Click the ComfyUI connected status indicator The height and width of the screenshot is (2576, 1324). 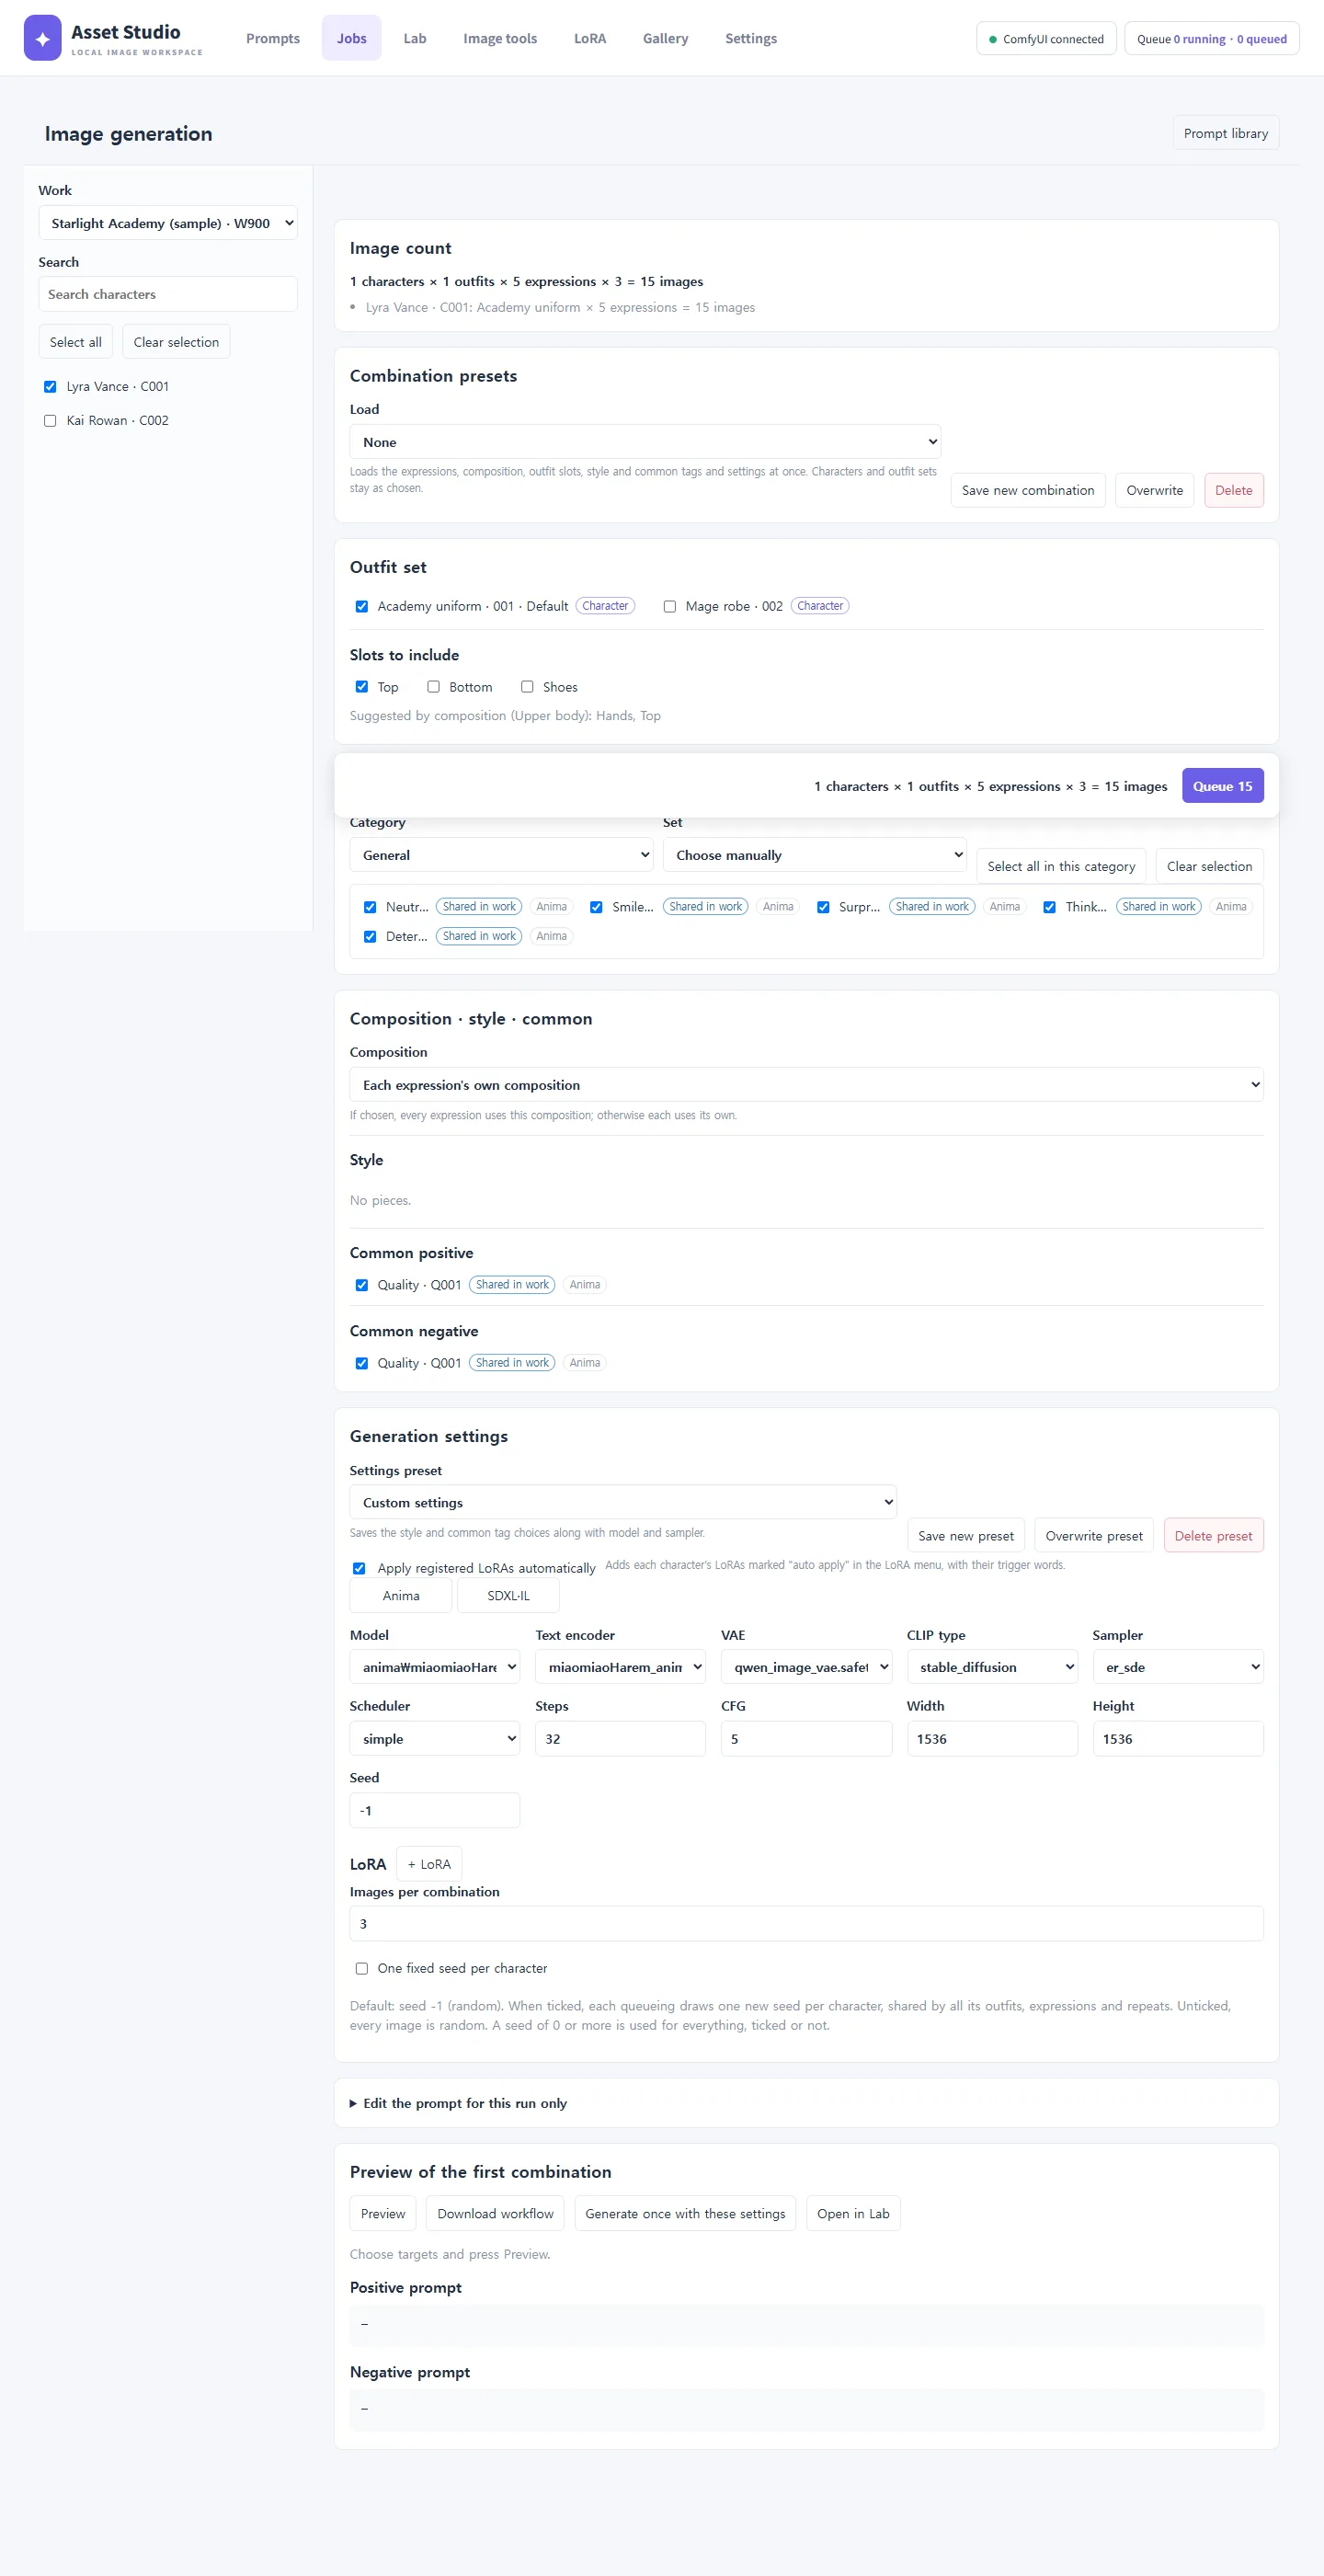coord(1046,39)
